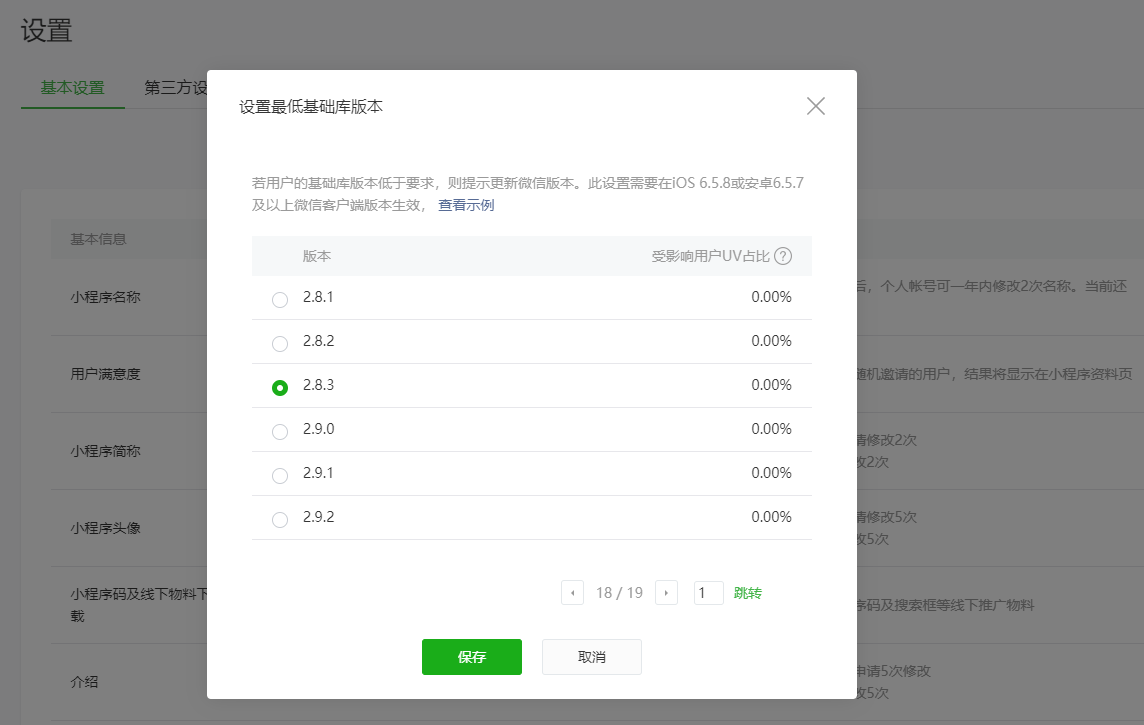Screen dimensions: 1144x725
Task: Click the 小程序简称 row label
Action: [x=105, y=451]
